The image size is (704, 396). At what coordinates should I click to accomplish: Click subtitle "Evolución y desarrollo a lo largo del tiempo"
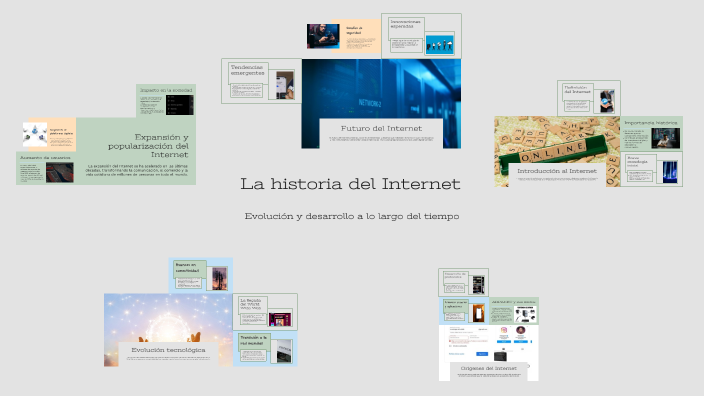(x=352, y=216)
